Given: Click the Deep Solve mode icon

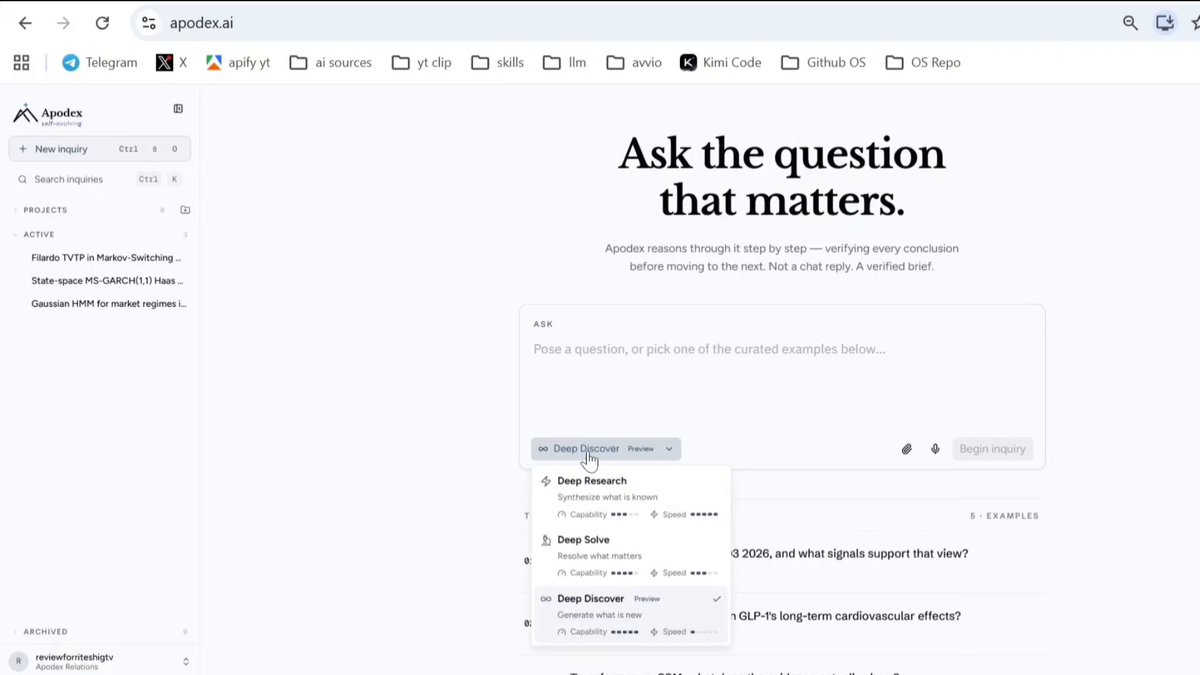Looking at the screenshot, I should point(546,540).
